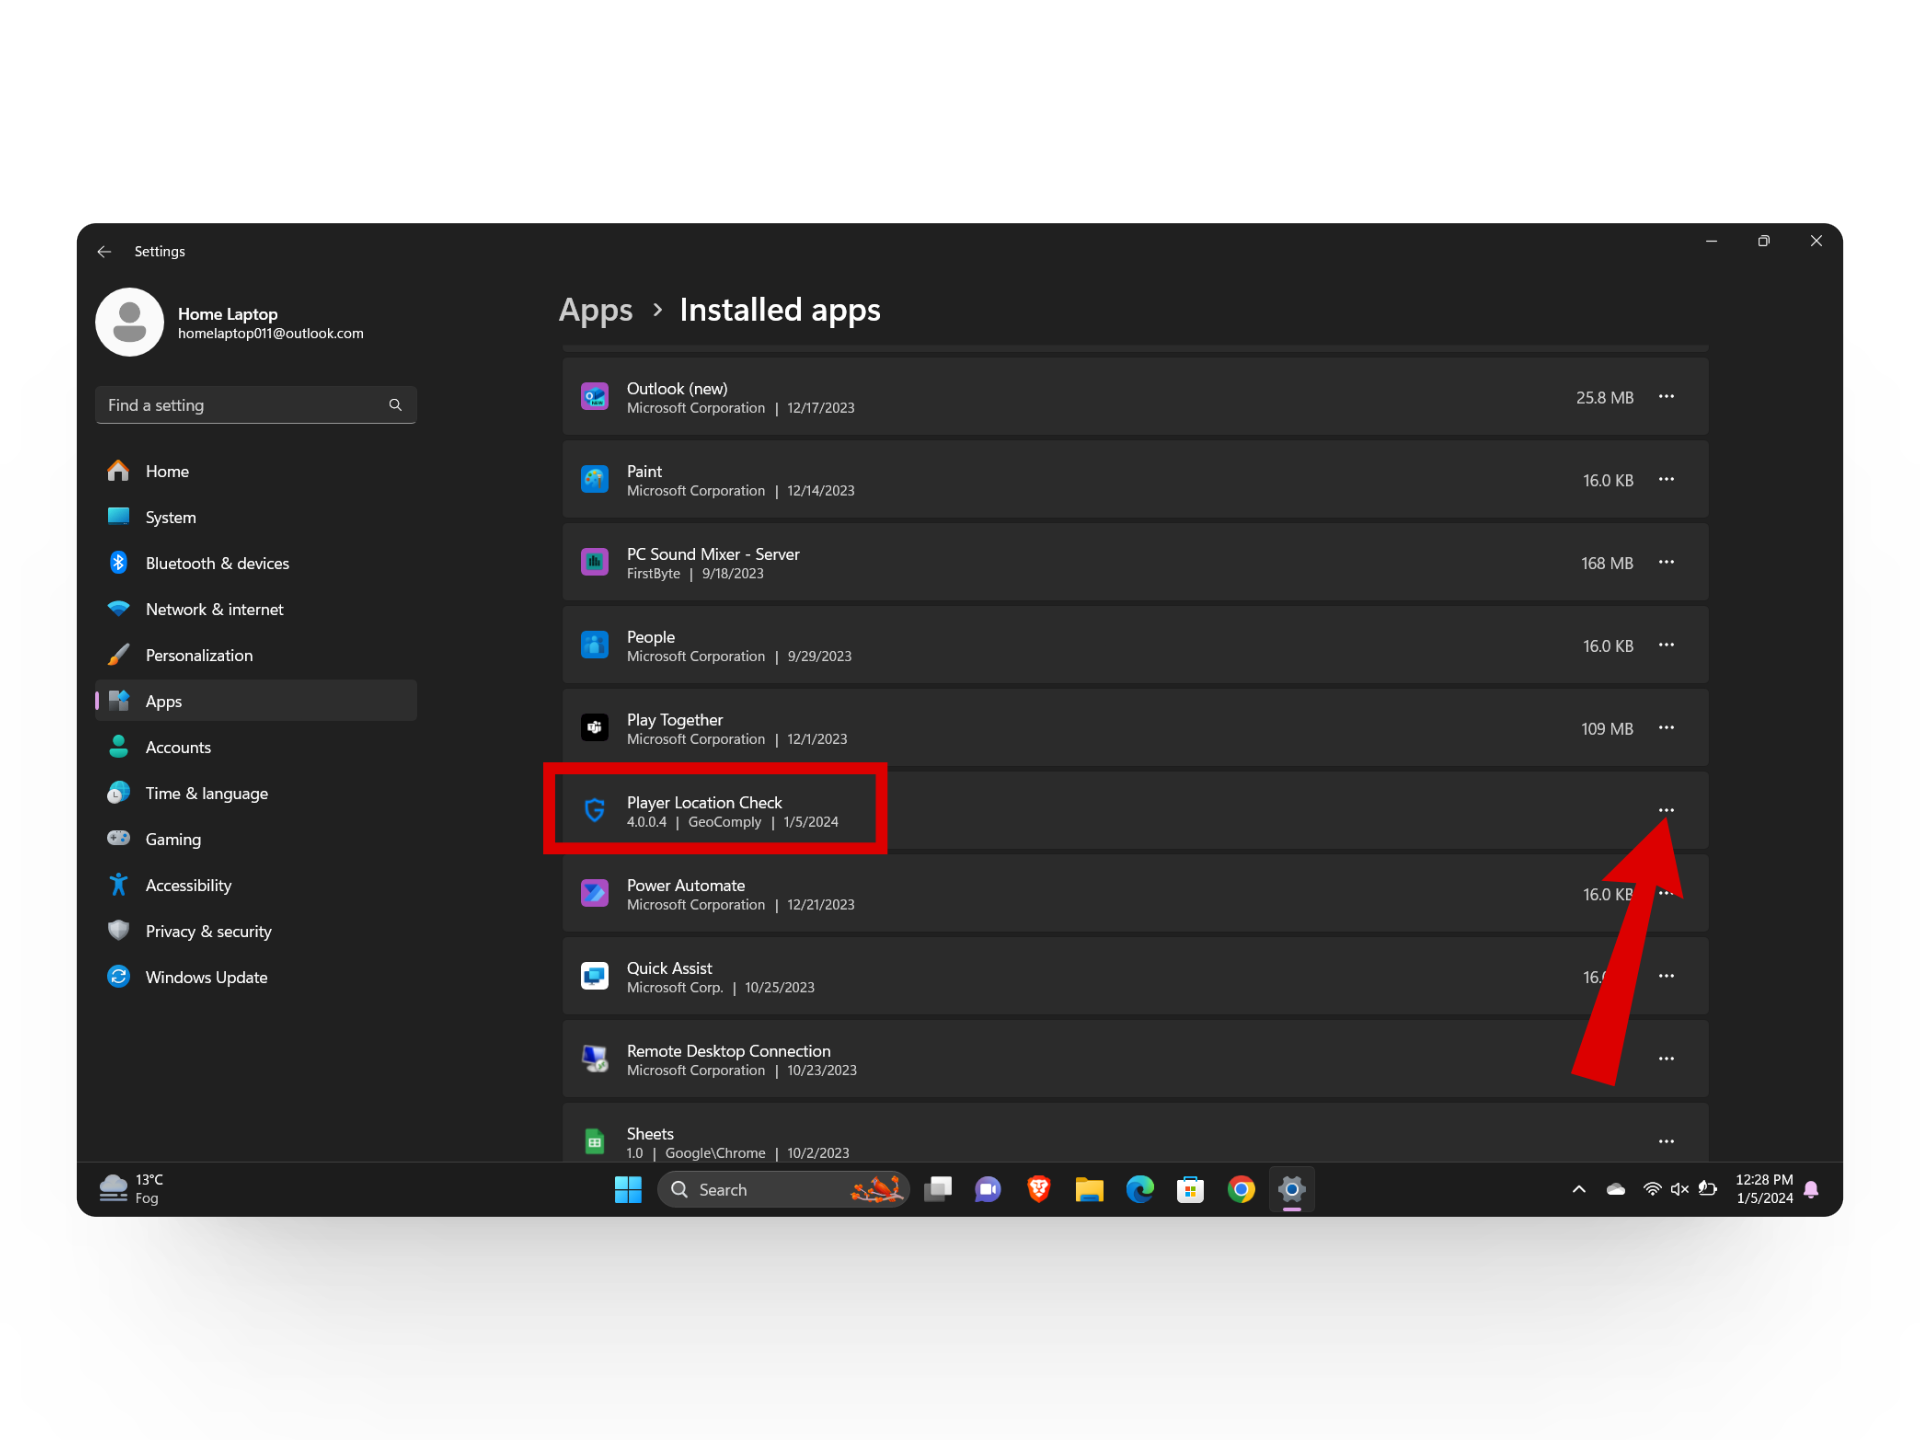Open three-dot menu for Play Together
The width and height of the screenshot is (1920, 1440).
(1666, 728)
